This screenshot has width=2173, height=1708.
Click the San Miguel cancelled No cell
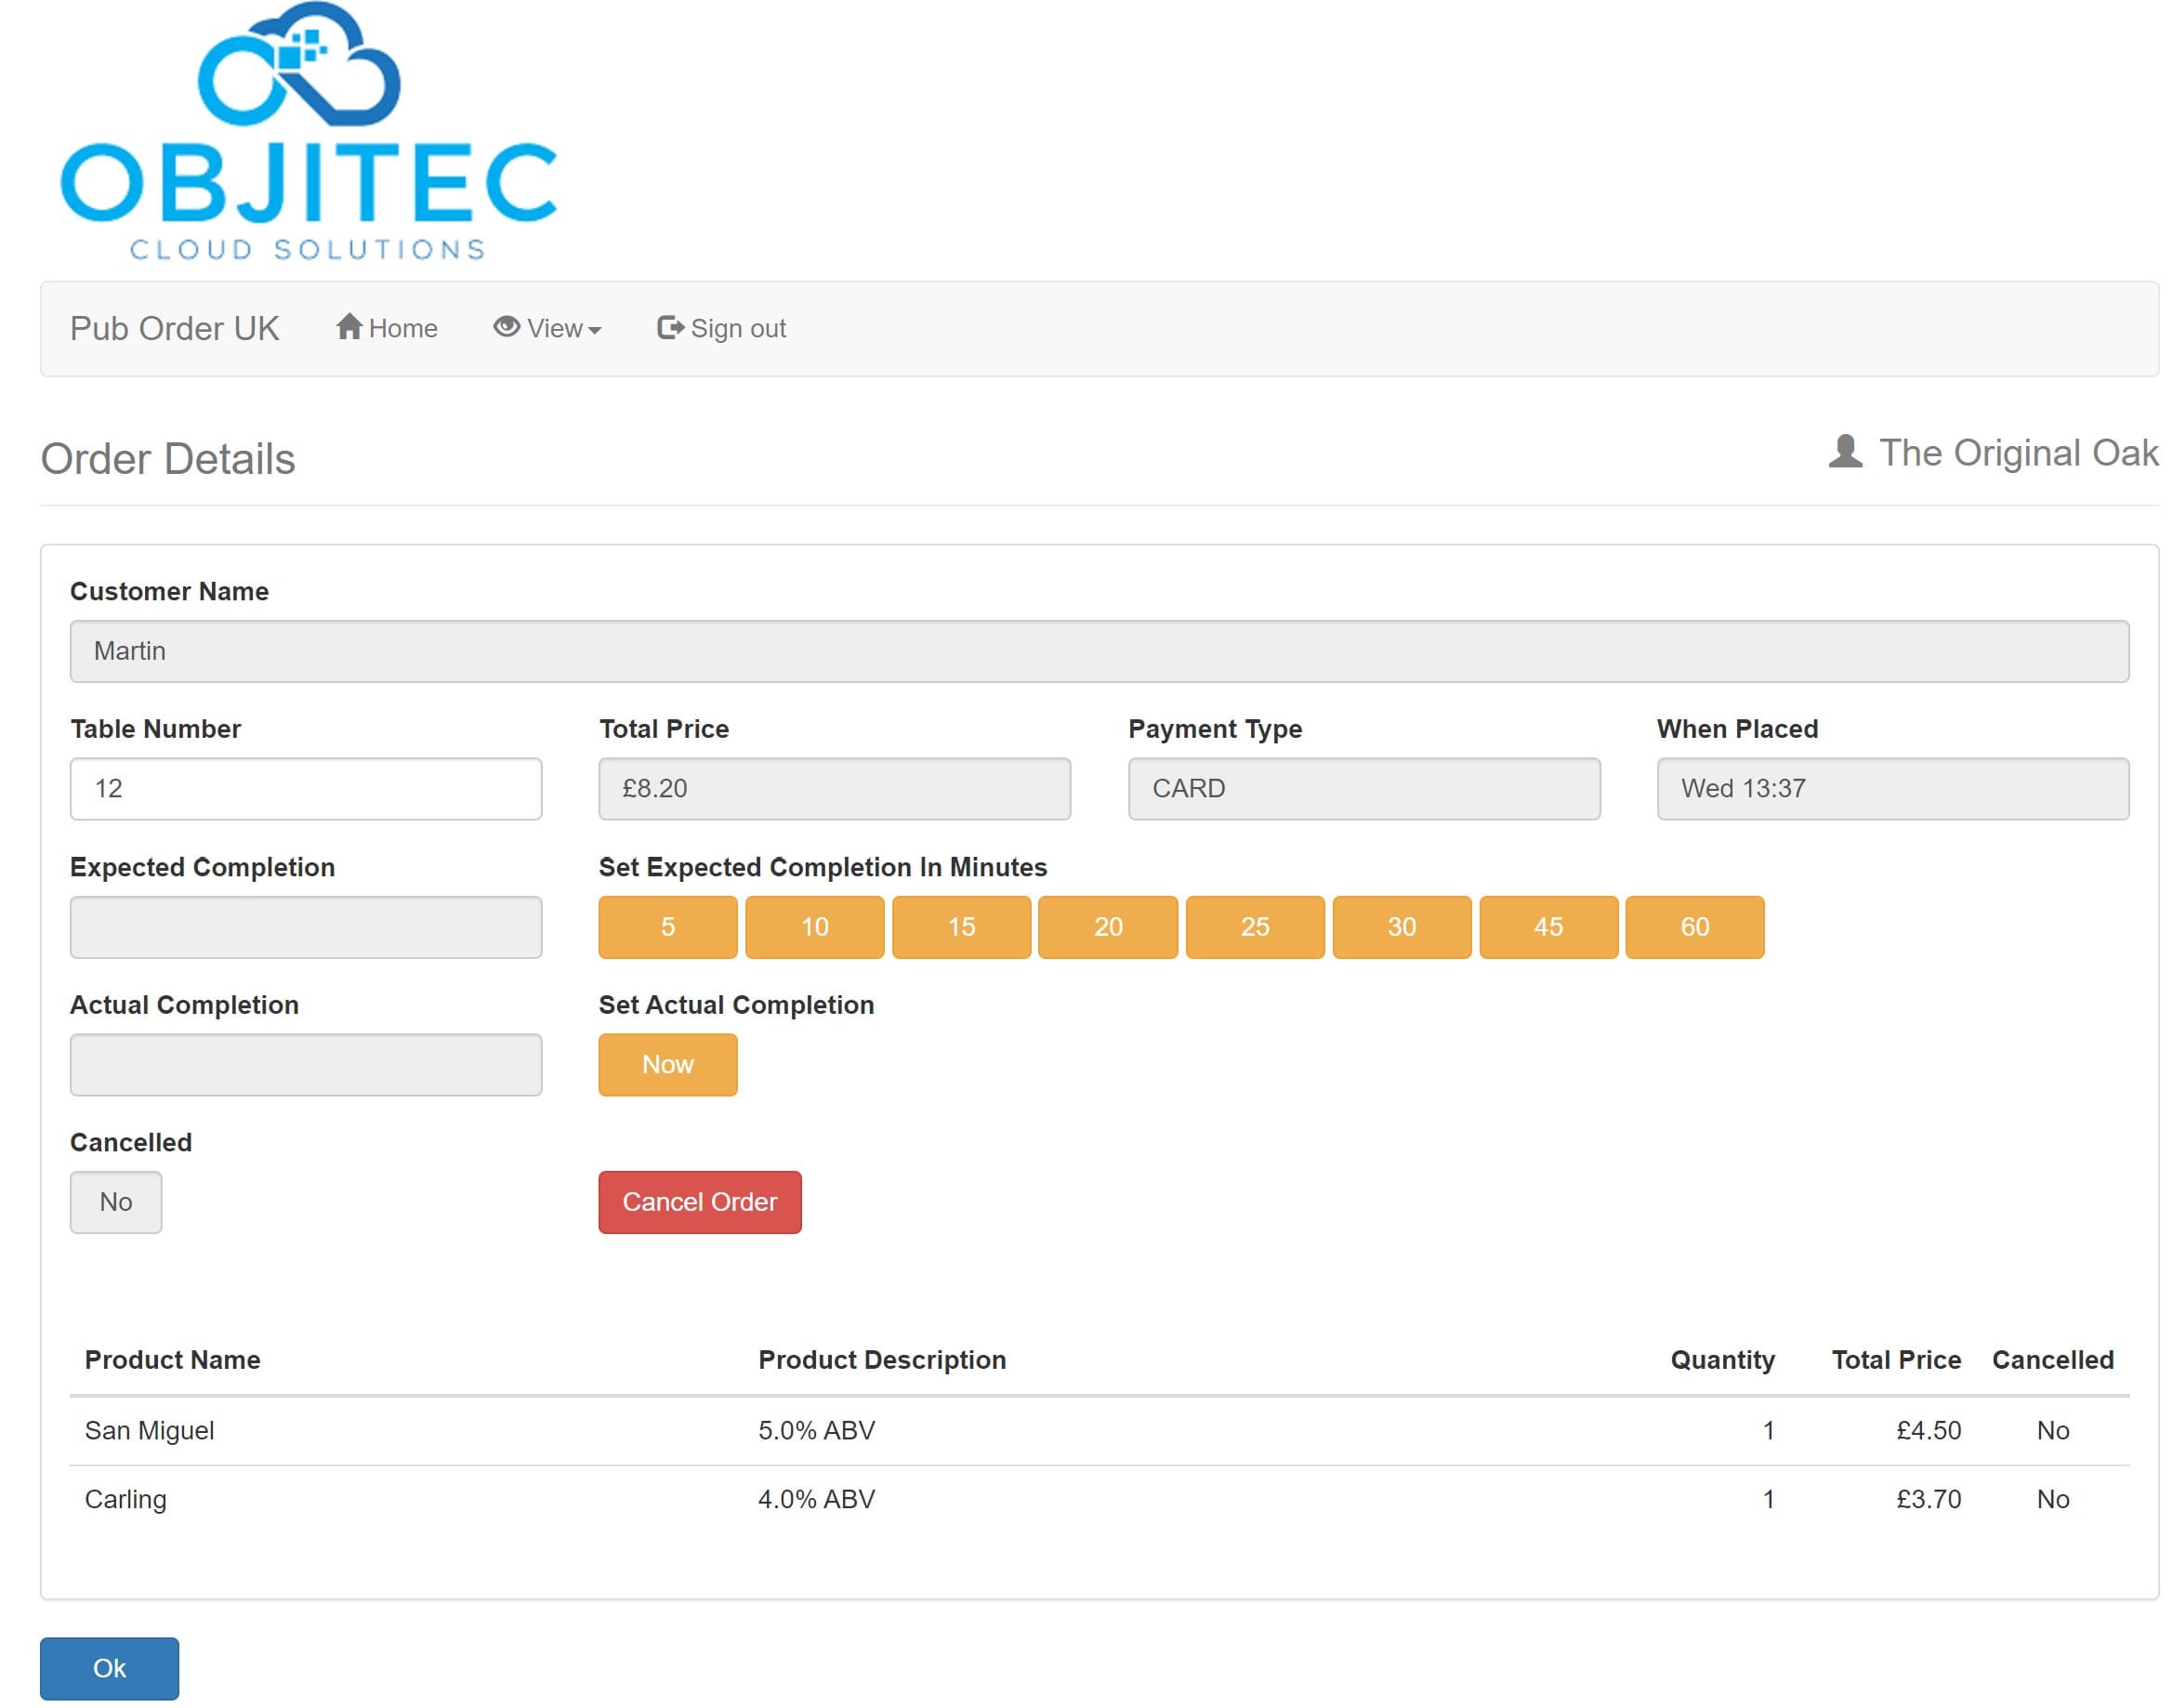(2054, 1432)
